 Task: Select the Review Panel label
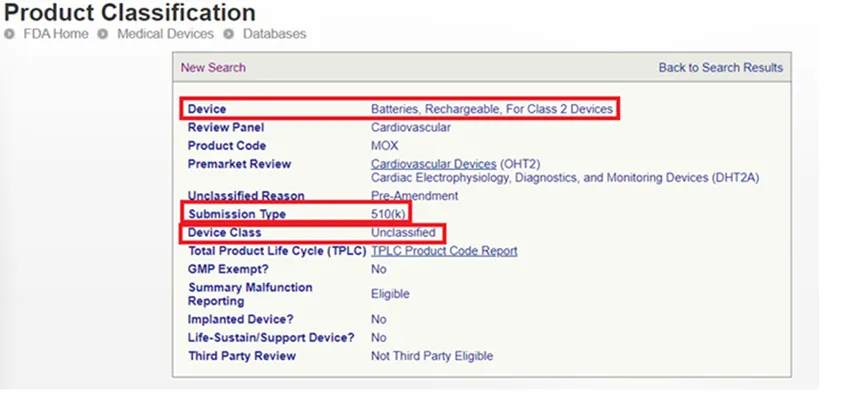coord(226,127)
